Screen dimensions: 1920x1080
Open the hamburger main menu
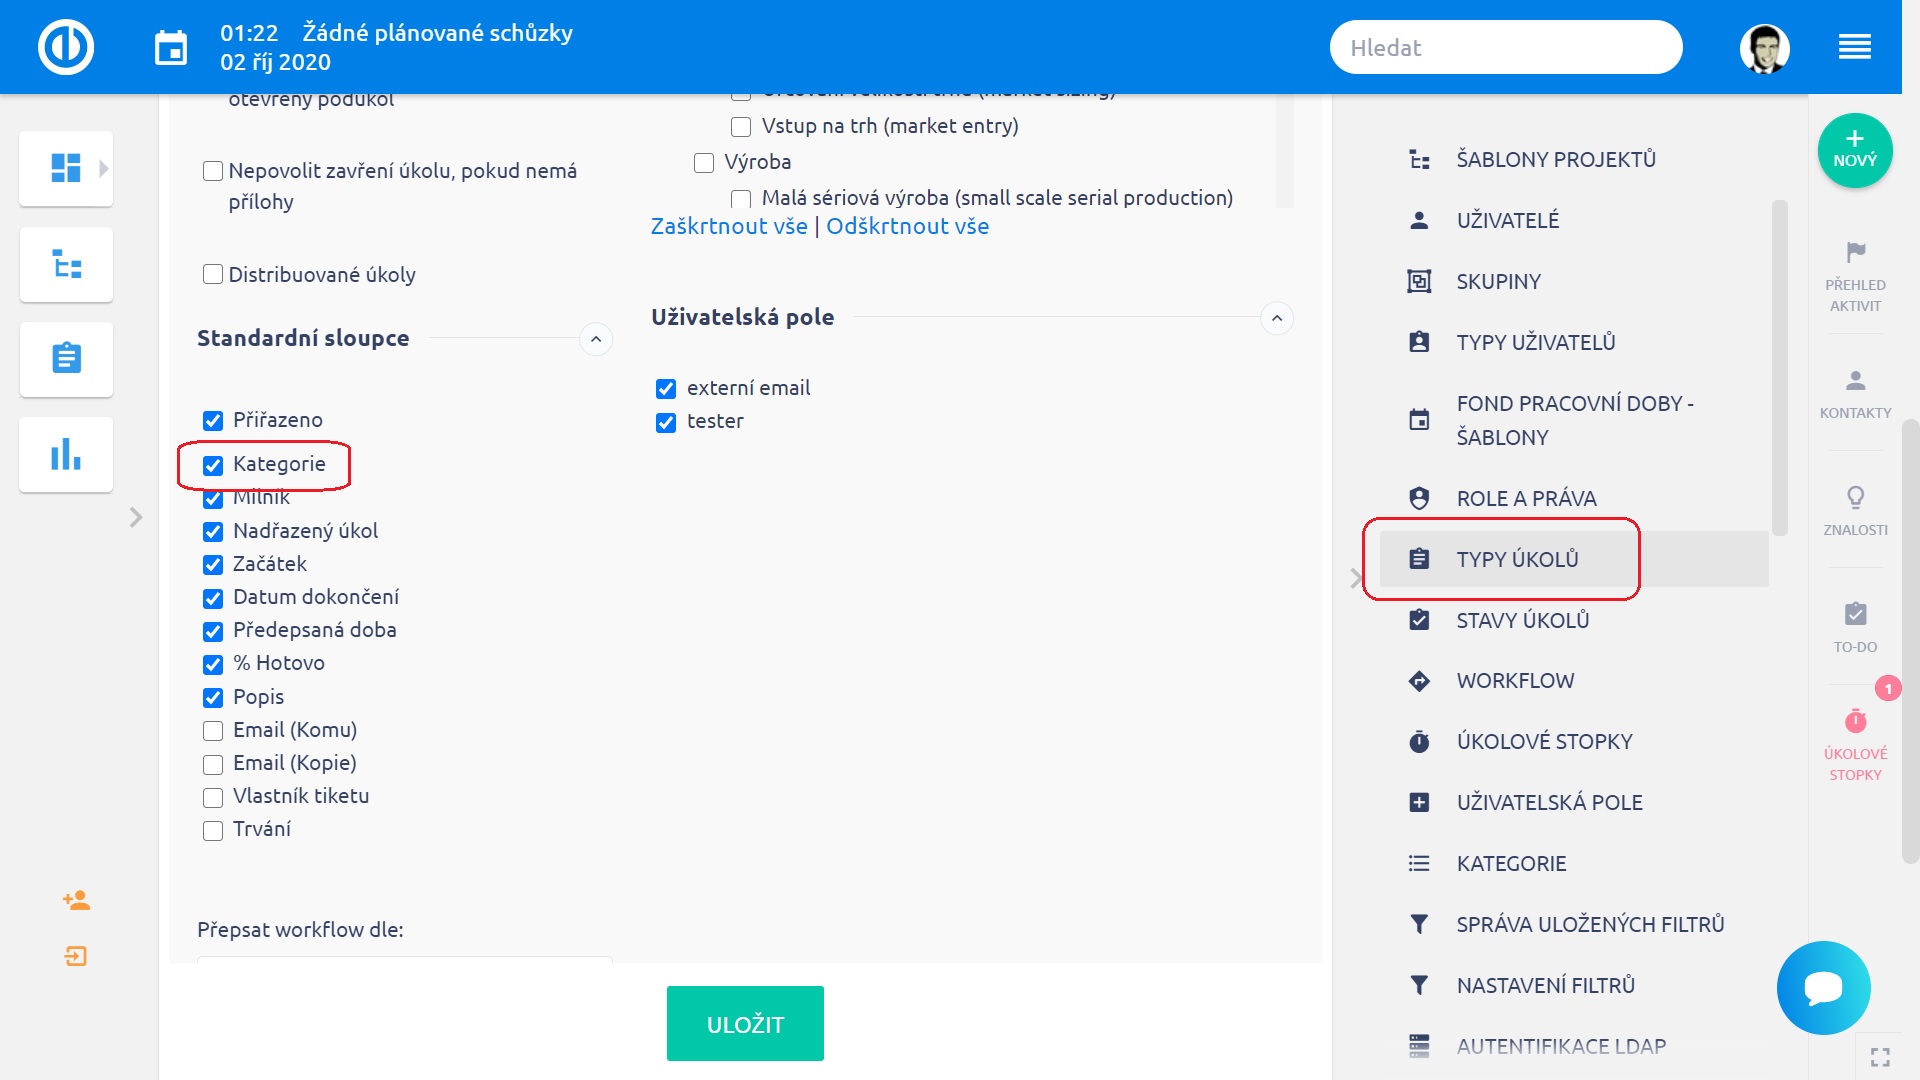pos(1855,47)
